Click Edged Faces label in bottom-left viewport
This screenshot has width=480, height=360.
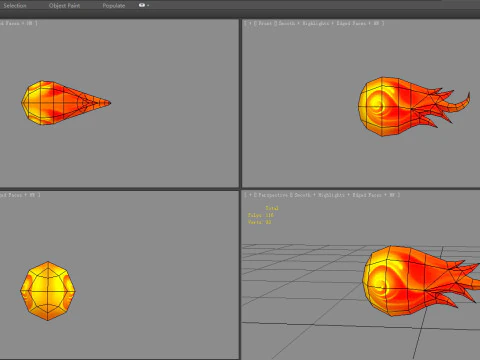(x=11, y=195)
